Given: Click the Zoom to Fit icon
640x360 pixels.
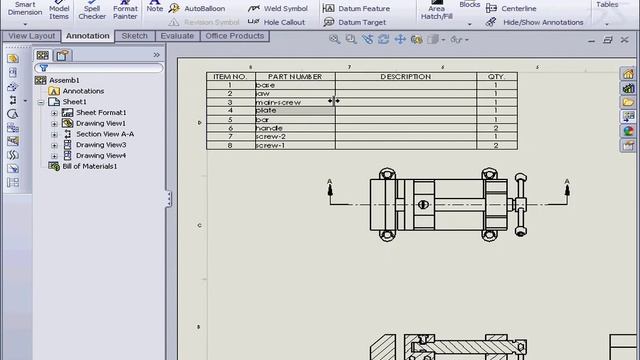Looking at the screenshot, I should (334, 39).
